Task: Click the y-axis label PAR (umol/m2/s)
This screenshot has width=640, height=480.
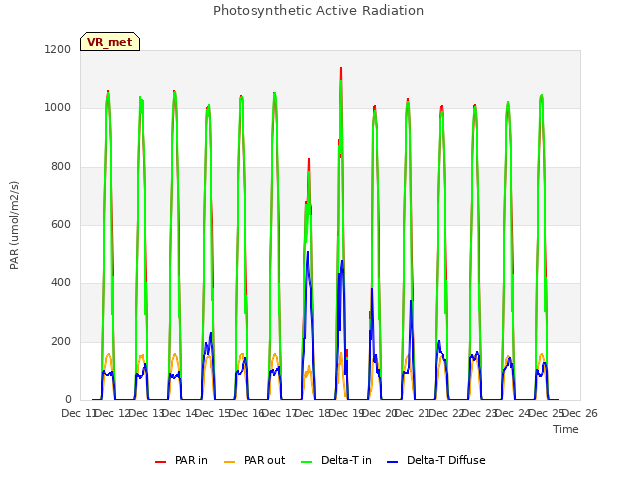Action: (14, 225)
